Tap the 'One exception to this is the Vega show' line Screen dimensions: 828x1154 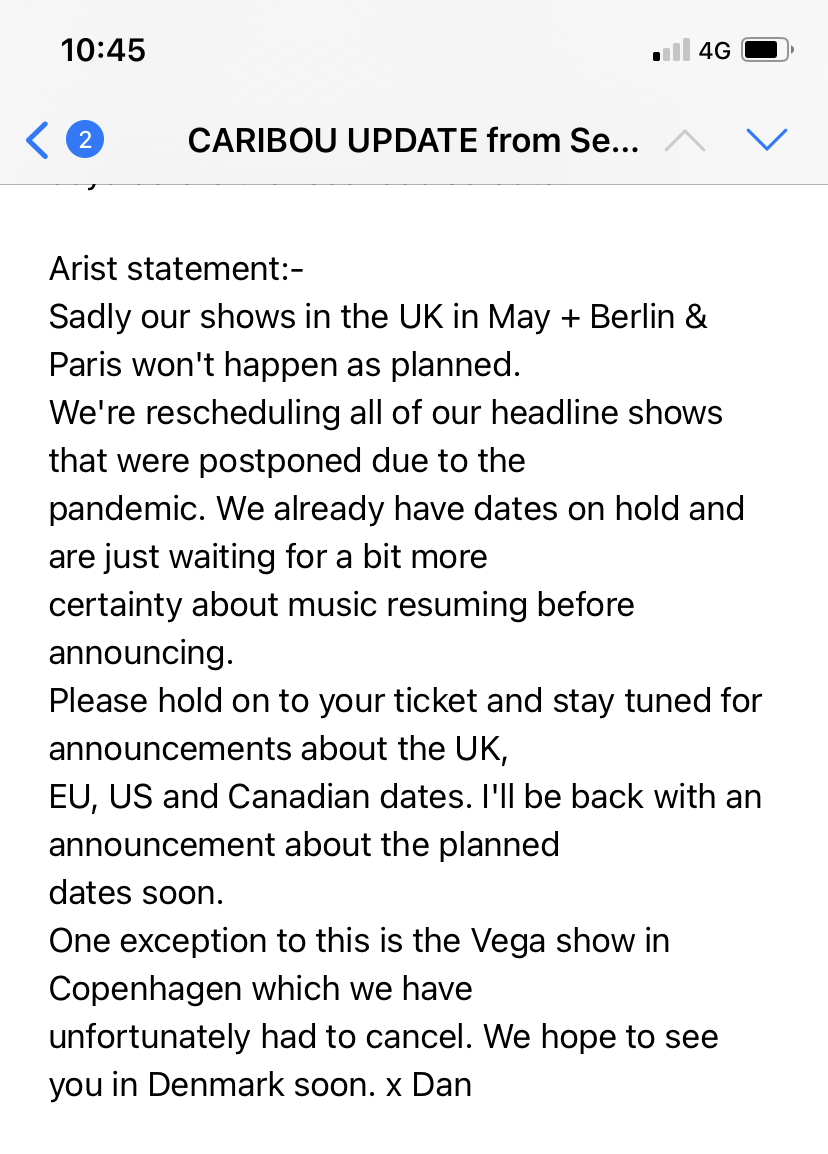359,941
